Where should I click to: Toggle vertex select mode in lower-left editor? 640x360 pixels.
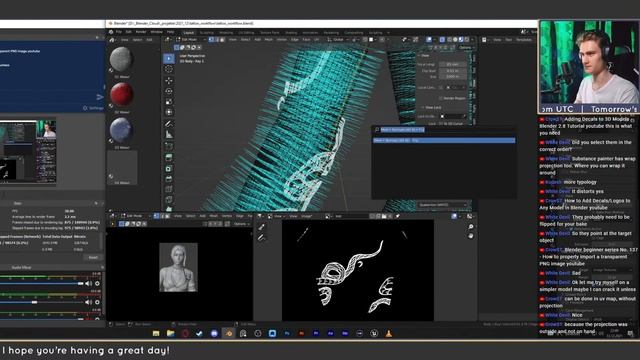[156, 216]
